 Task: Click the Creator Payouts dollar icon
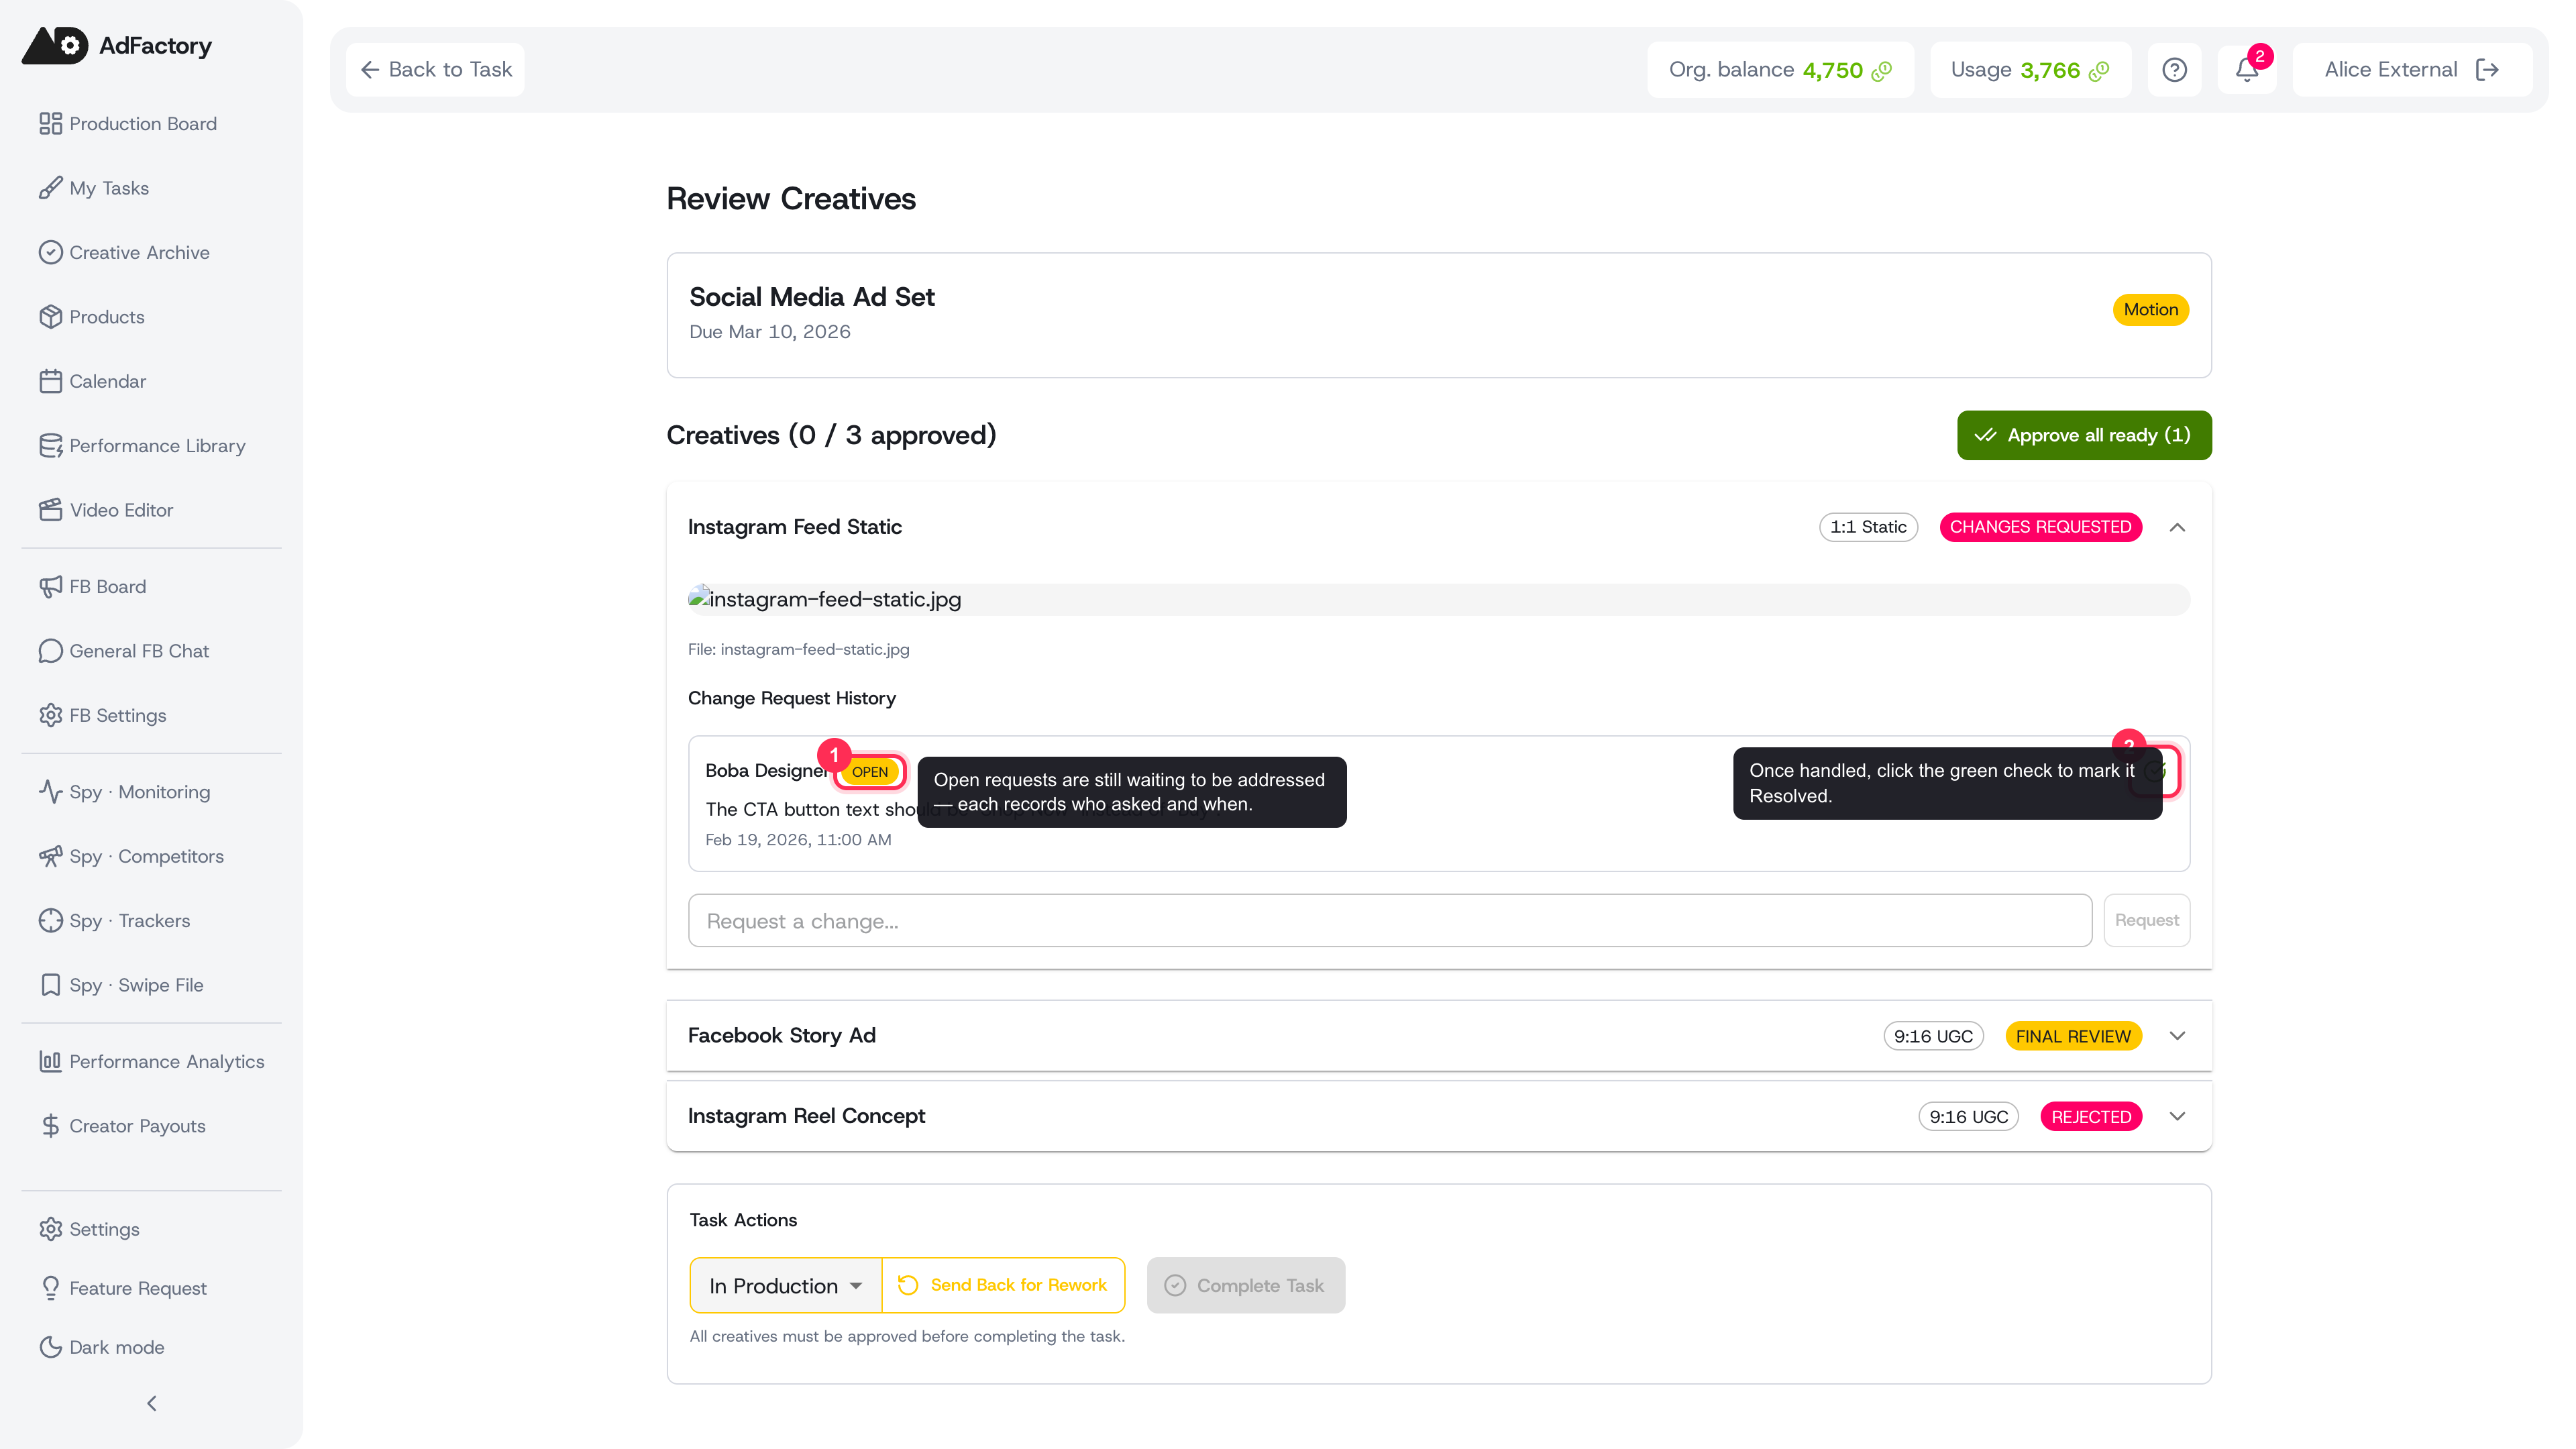50,1126
